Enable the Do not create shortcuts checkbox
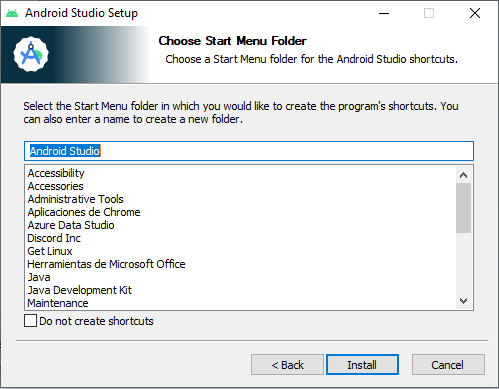The height and width of the screenshot is (389, 499). [x=30, y=321]
